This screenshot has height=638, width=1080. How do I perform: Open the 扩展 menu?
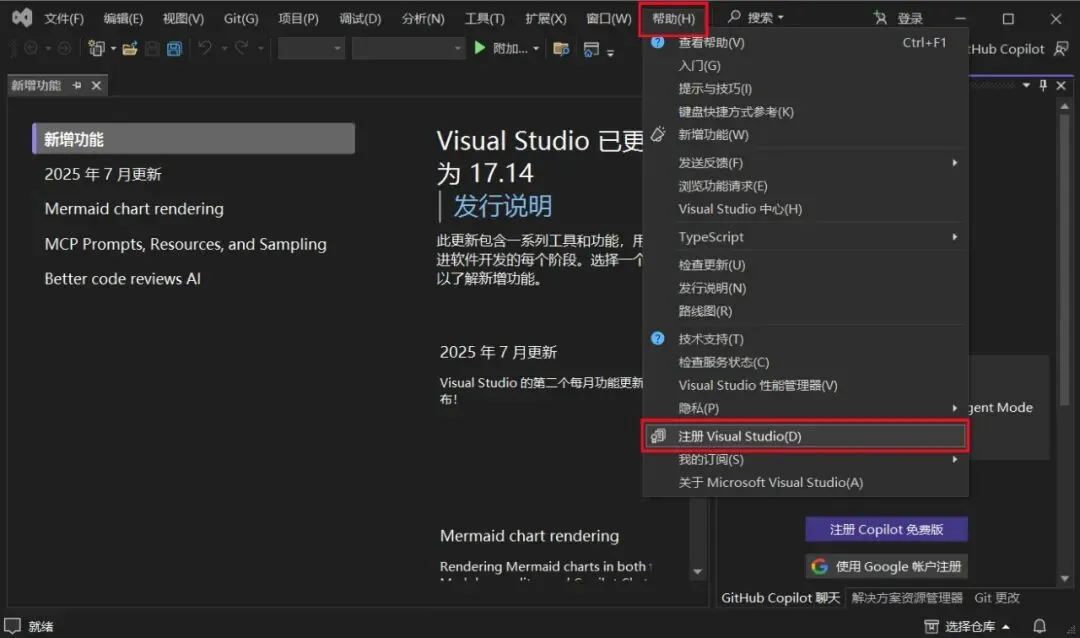(546, 19)
